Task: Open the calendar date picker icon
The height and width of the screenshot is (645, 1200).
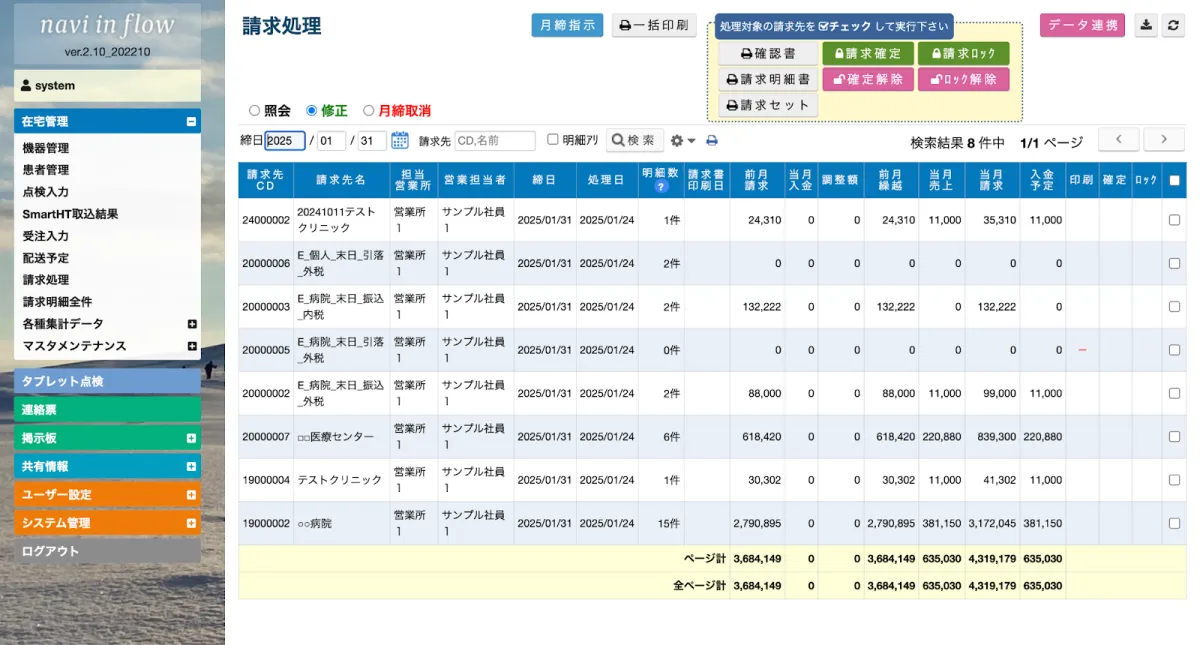Action: coord(400,141)
